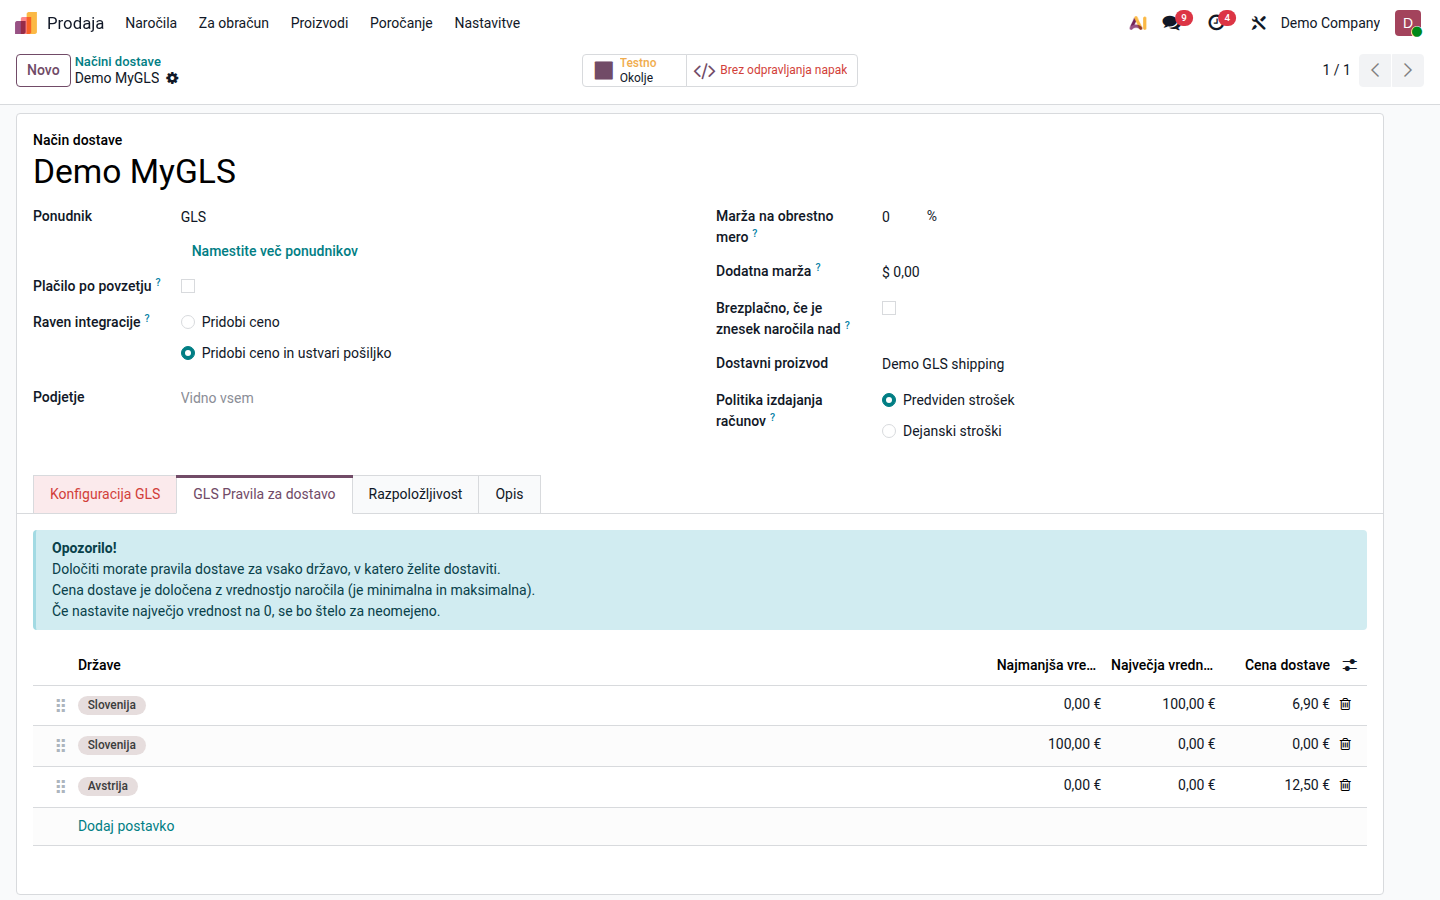The height and width of the screenshot is (900, 1440).
Task: Show help tooltip for Marža na obrestno mero
Action: [x=755, y=233]
